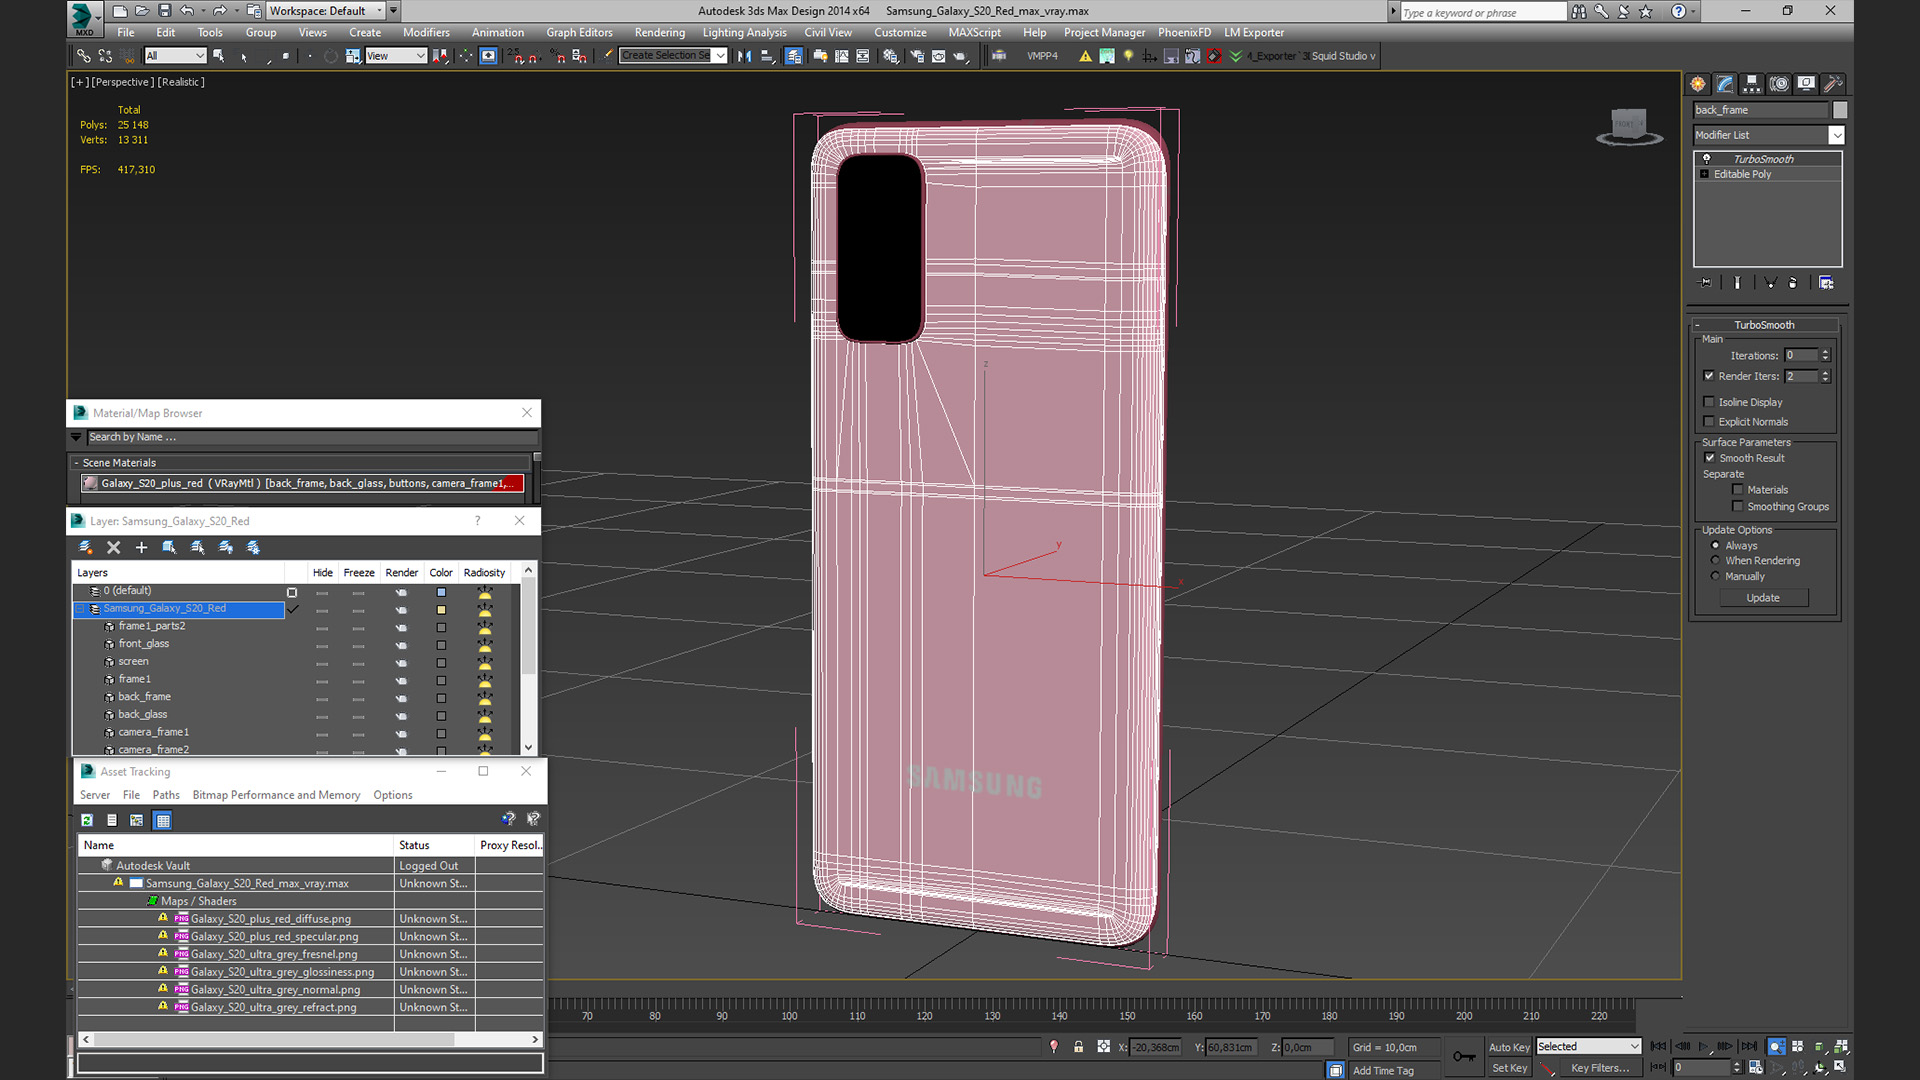This screenshot has width=1920, height=1080.
Task: Click the Auto Key button
Action: (x=1509, y=1047)
